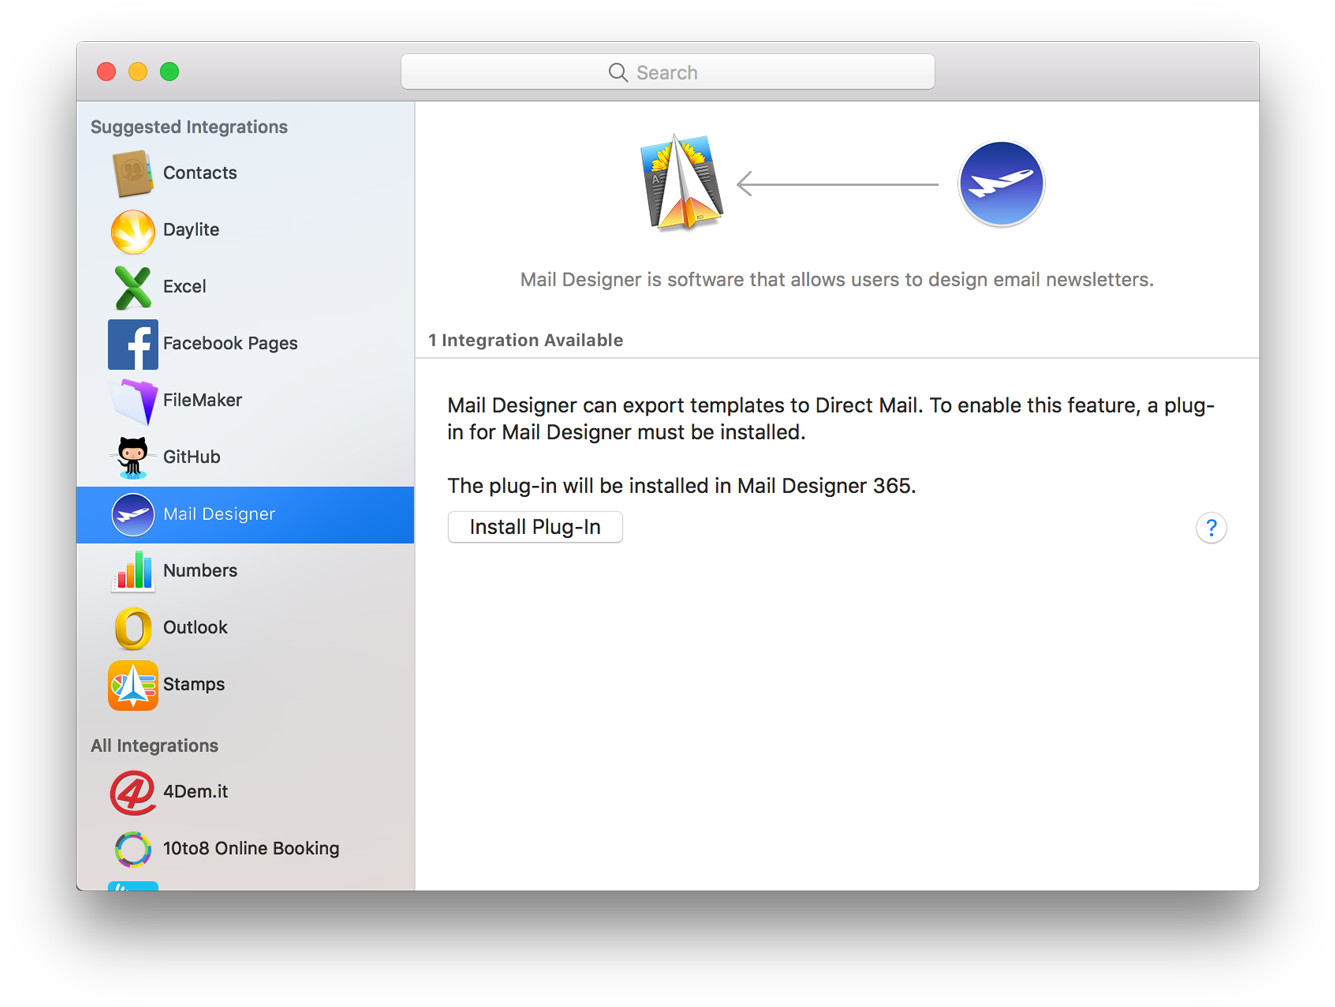This screenshot has width=1335, height=1007.
Task: Open the Daylite integration
Action: click(x=133, y=230)
